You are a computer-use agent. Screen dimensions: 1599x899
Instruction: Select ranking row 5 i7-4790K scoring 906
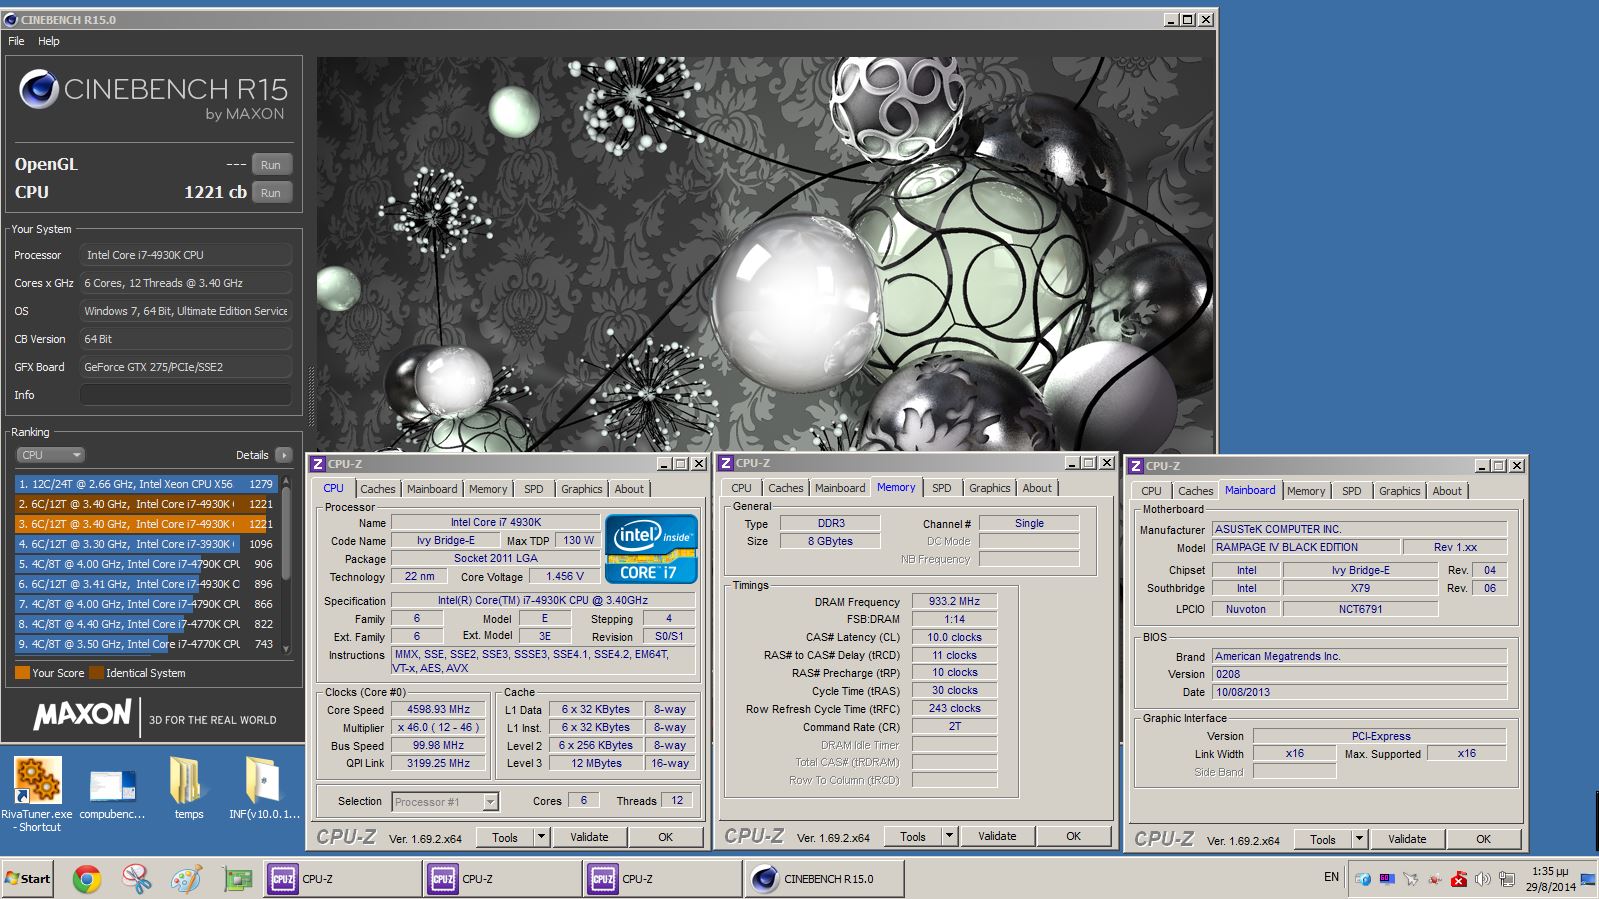pos(145,564)
